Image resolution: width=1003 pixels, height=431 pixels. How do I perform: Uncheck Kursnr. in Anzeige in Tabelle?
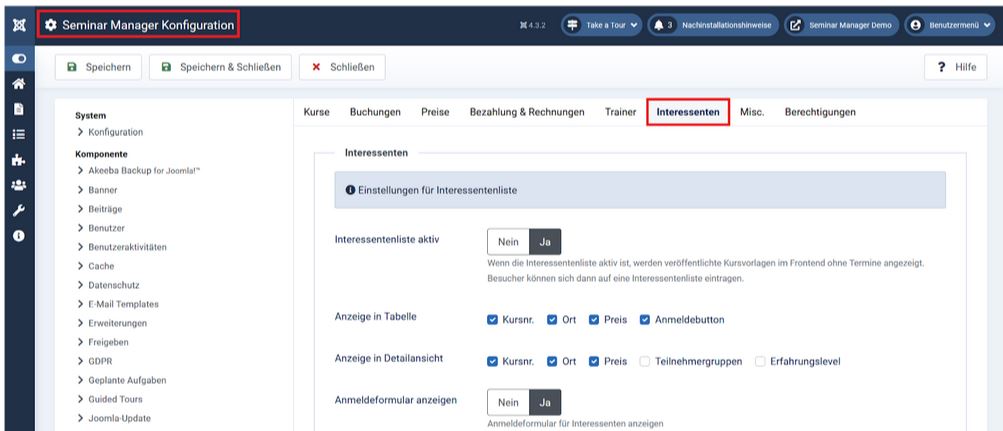[492, 320]
